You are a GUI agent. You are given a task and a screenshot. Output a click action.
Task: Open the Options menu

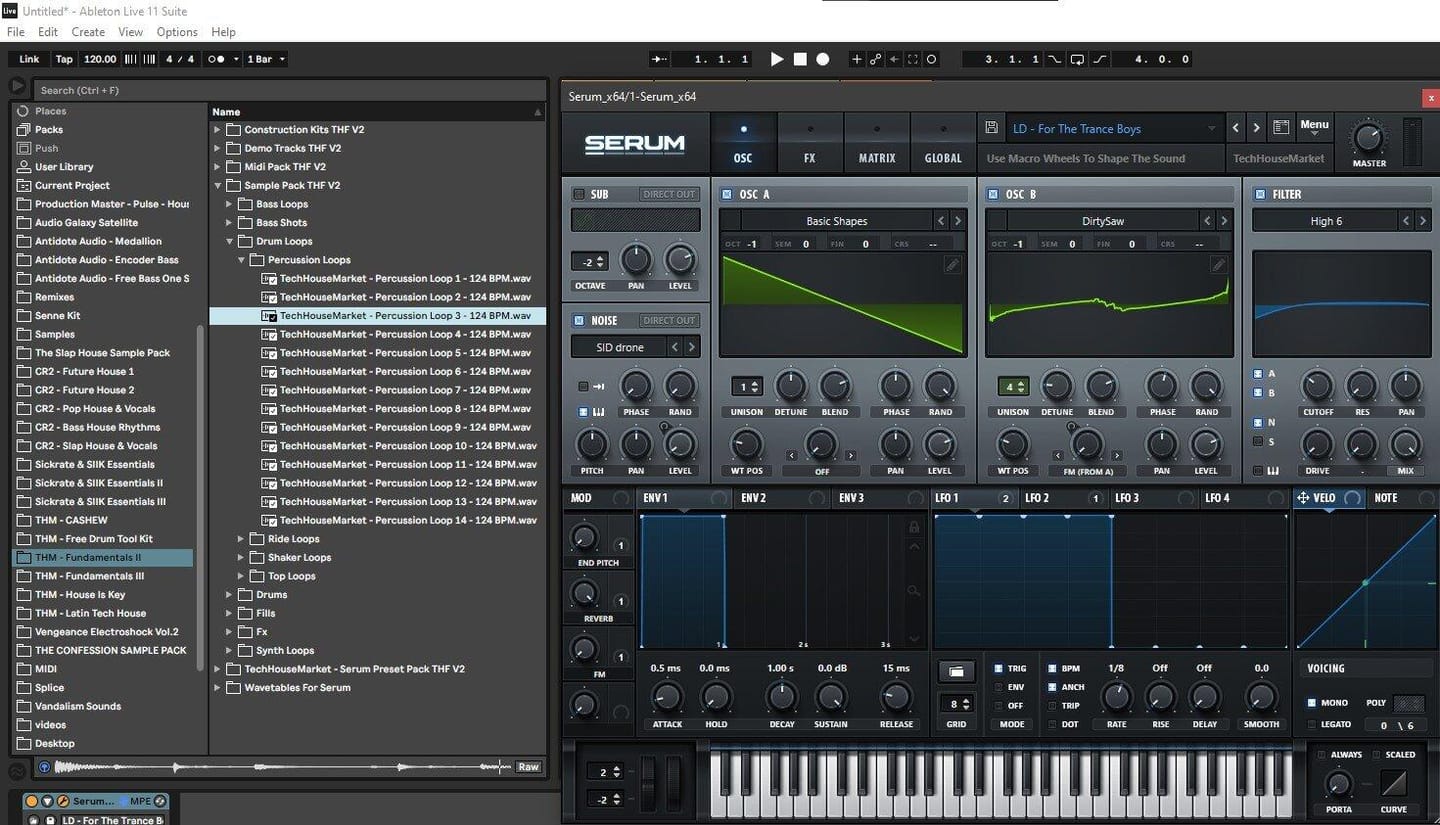pyautogui.click(x=177, y=32)
